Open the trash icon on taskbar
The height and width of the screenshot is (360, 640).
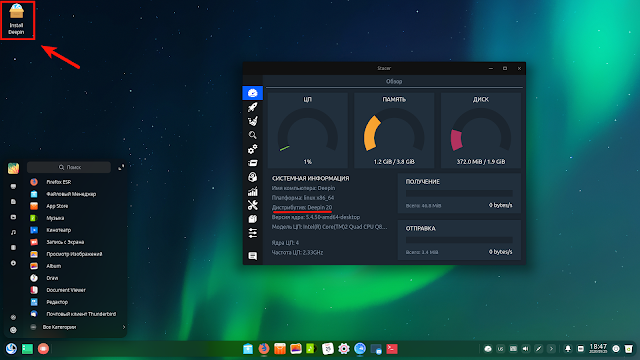pyautogui.click(x=629, y=349)
